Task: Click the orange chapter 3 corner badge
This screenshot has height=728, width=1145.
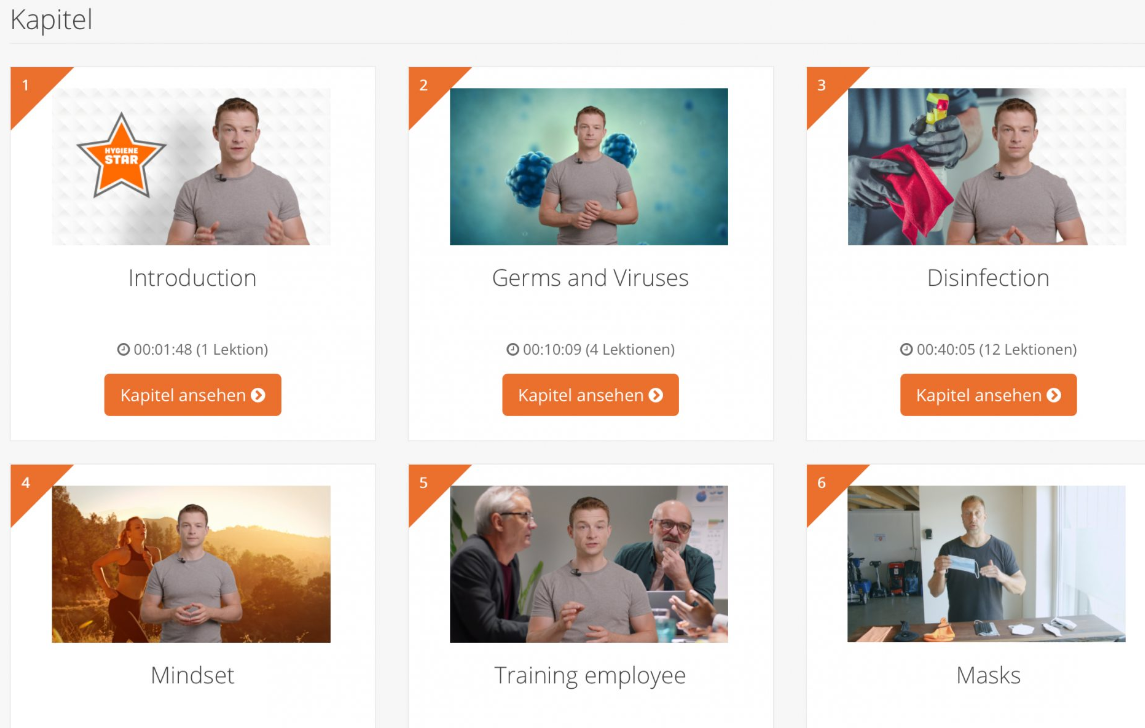Action: pyautogui.click(x=827, y=89)
